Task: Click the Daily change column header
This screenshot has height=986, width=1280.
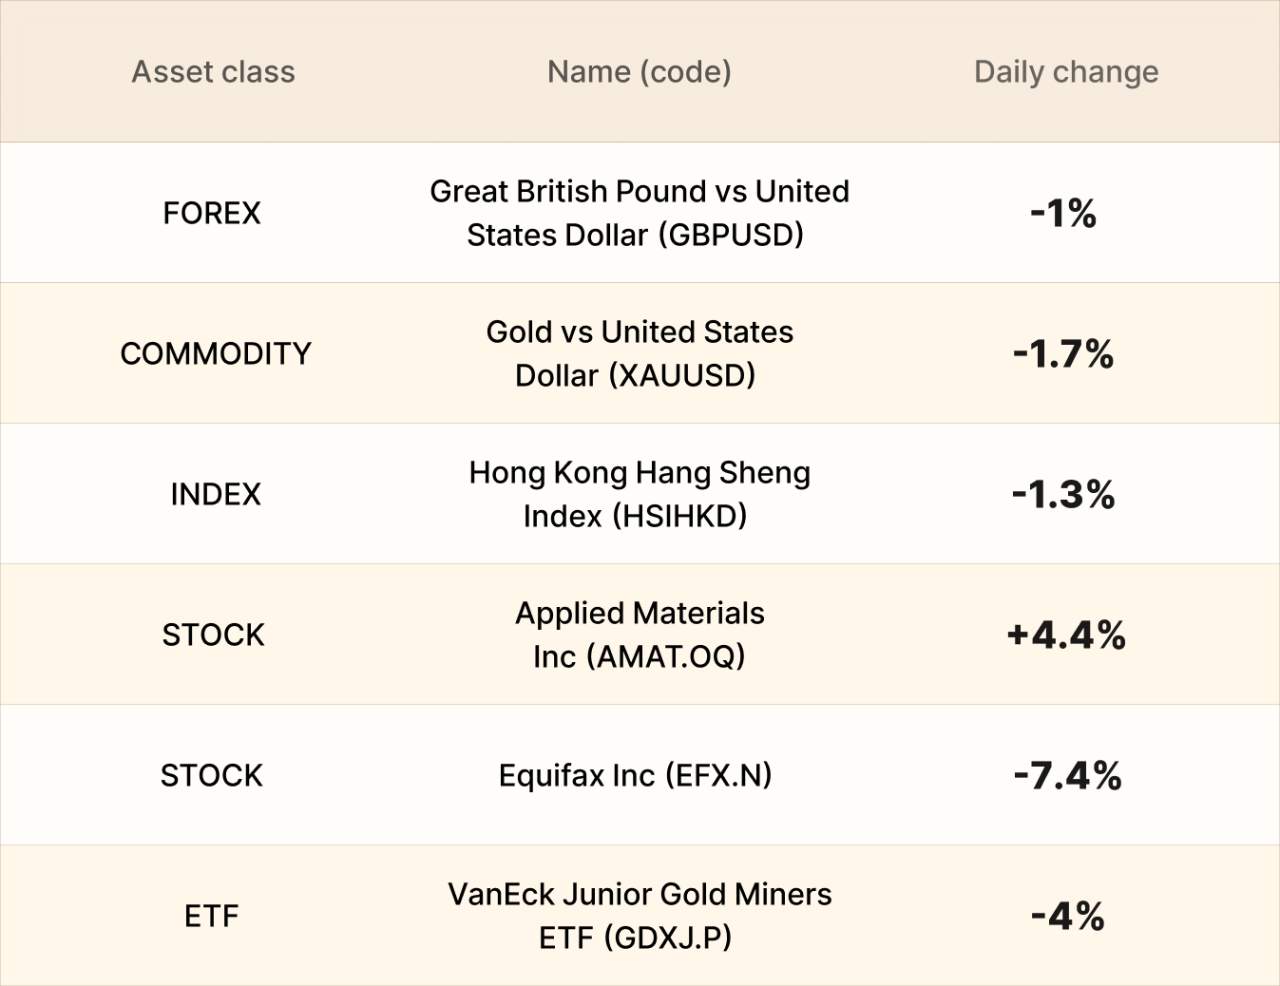Action: point(1066,72)
